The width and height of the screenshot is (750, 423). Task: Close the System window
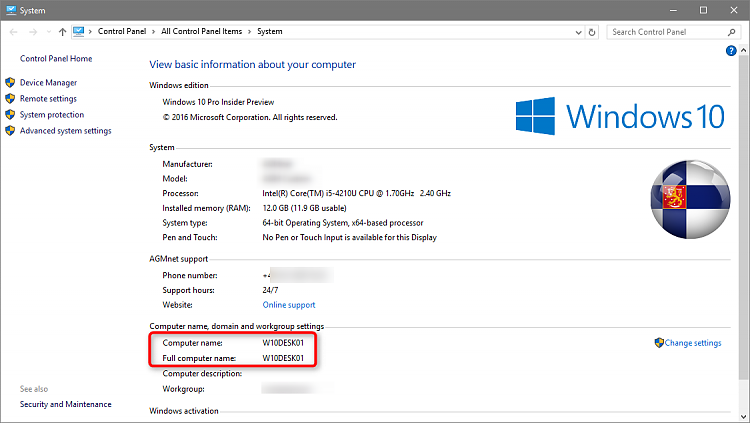[734, 10]
